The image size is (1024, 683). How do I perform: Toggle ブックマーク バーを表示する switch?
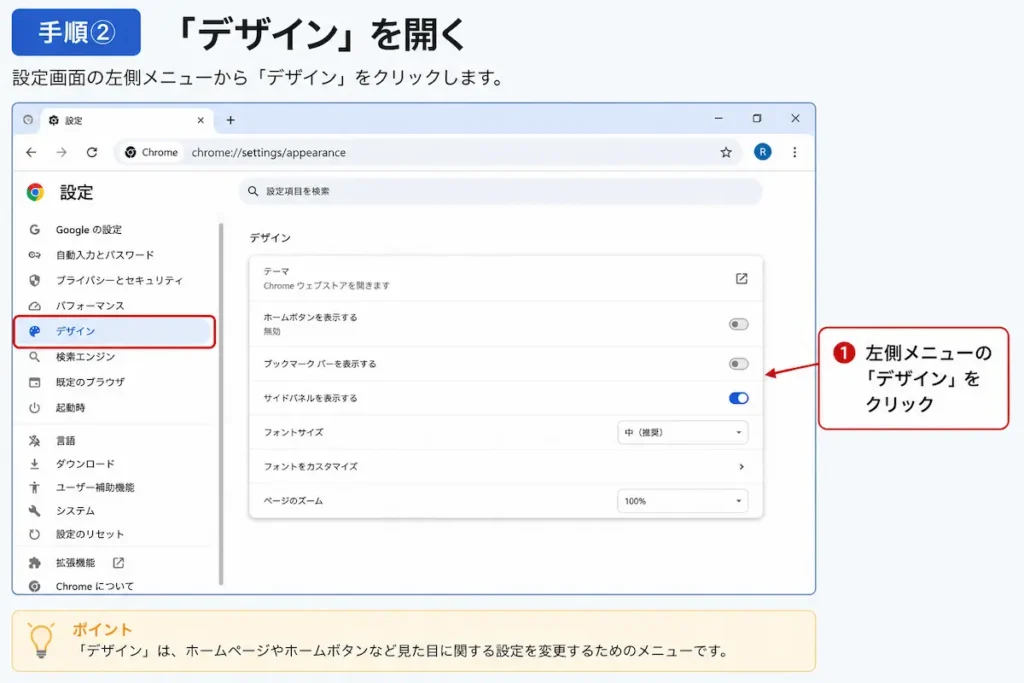[738, 364]
